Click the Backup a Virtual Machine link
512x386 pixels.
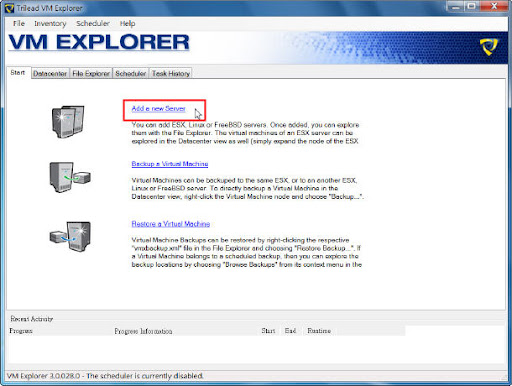click(x=170, y=164)
